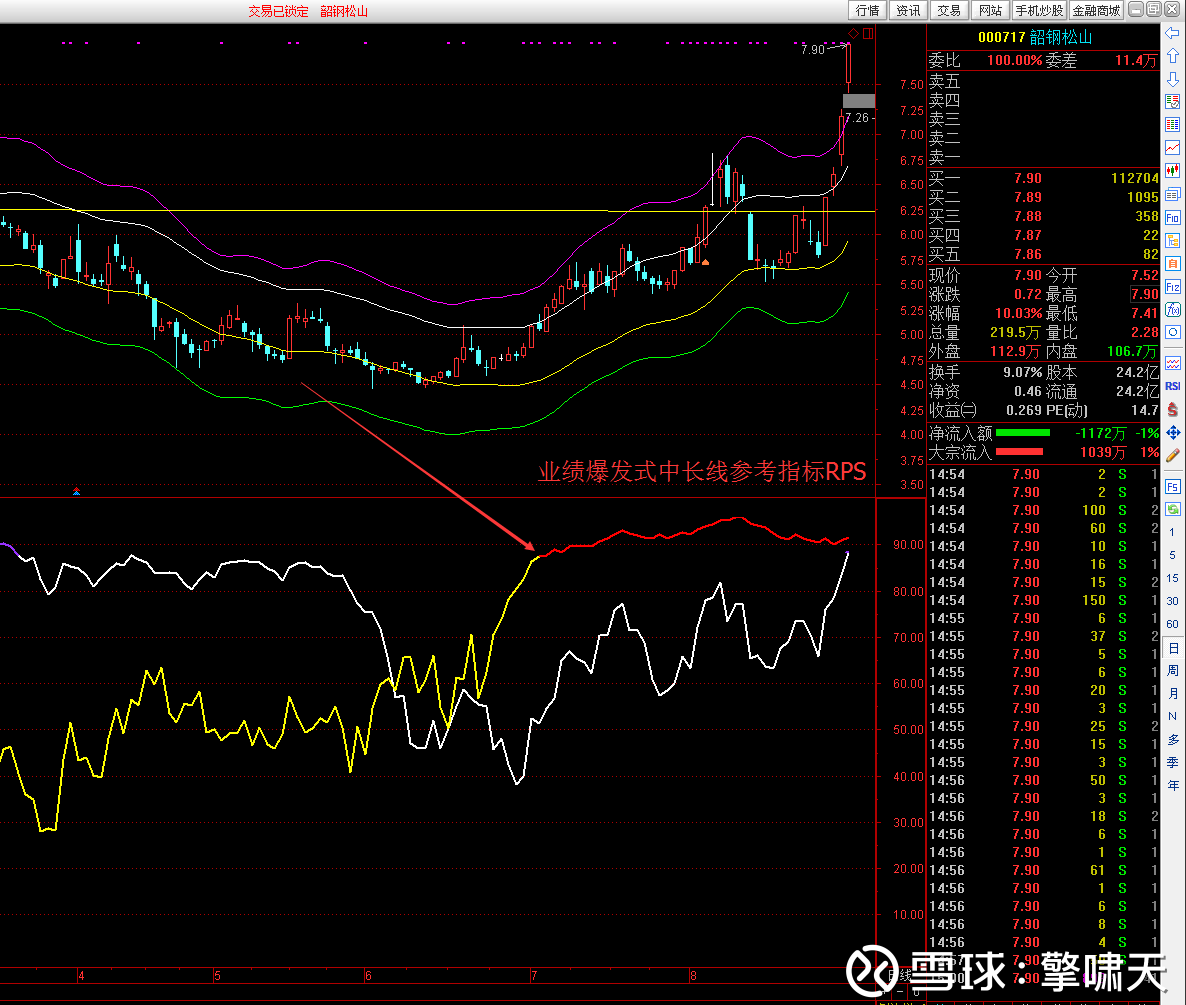Open the 资讯 menu
The image size is (1186, 1005).
coord(908,11)
